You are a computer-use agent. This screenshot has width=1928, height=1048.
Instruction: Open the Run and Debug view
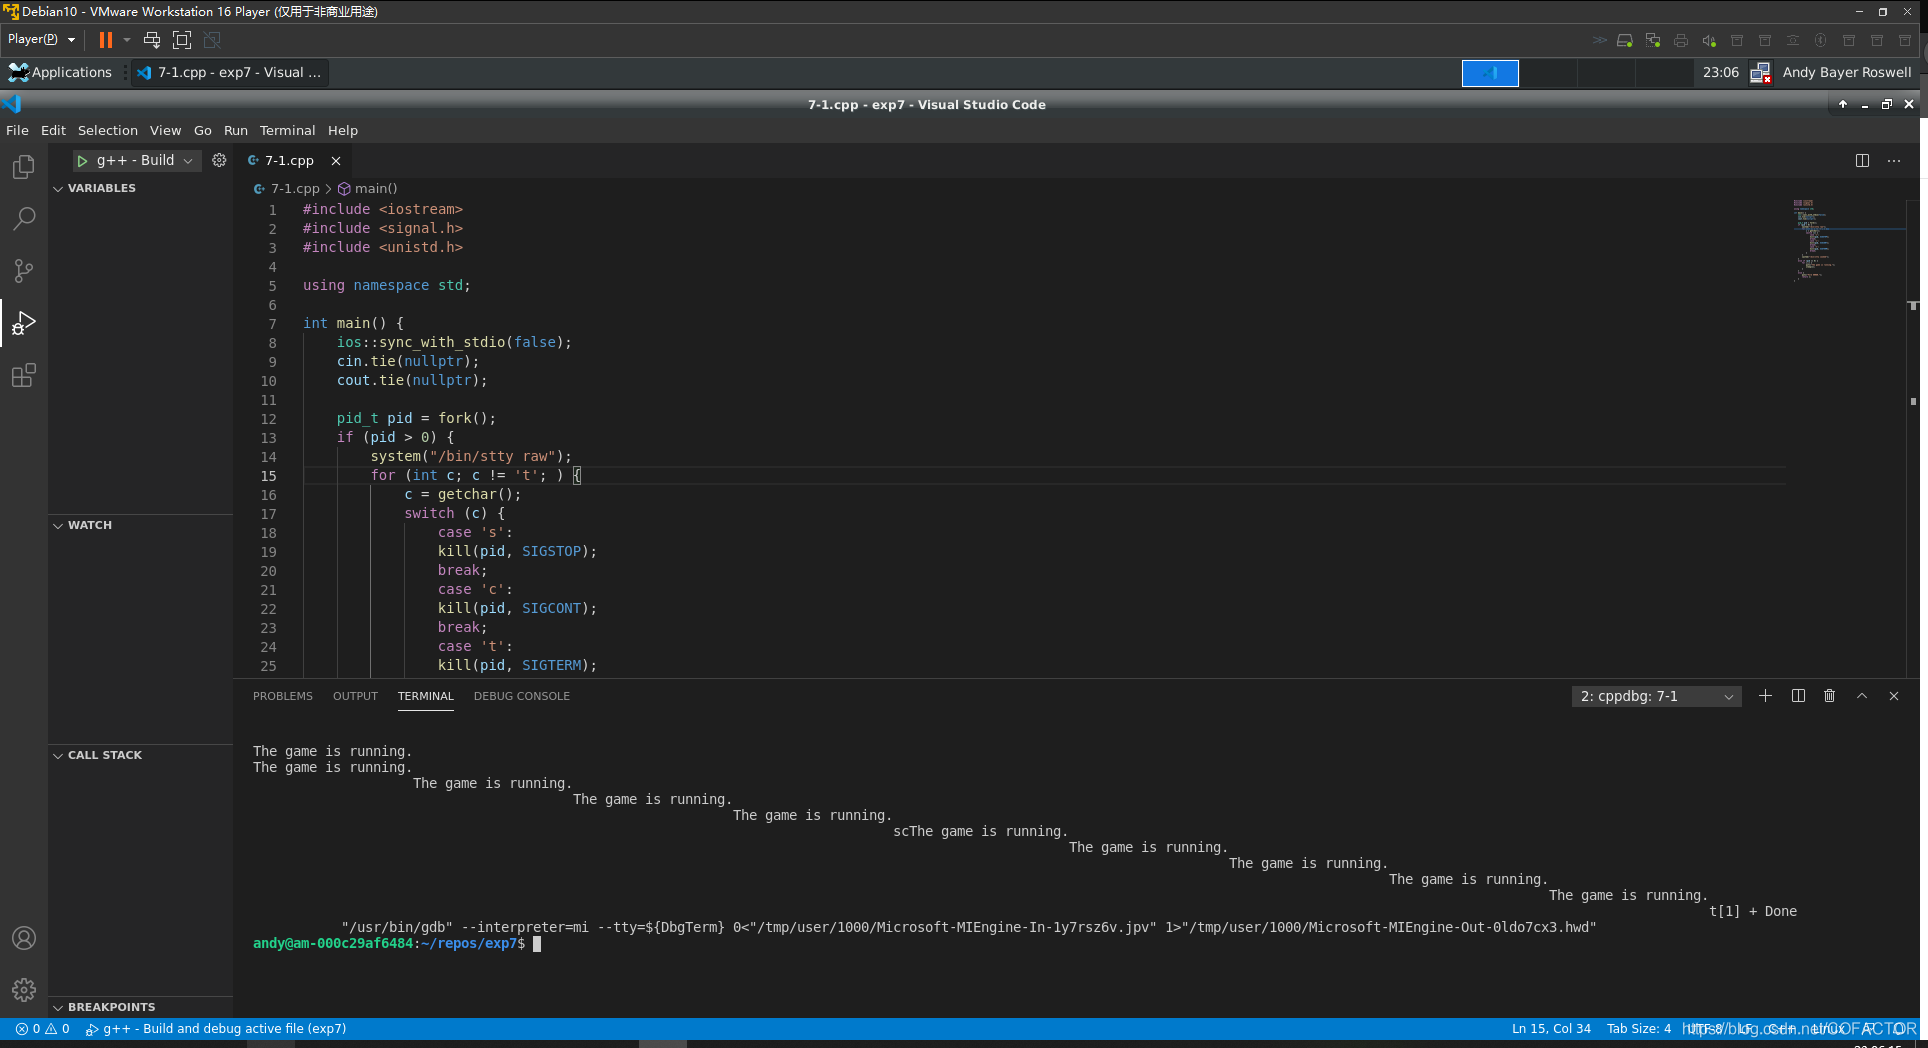point(24,323)
